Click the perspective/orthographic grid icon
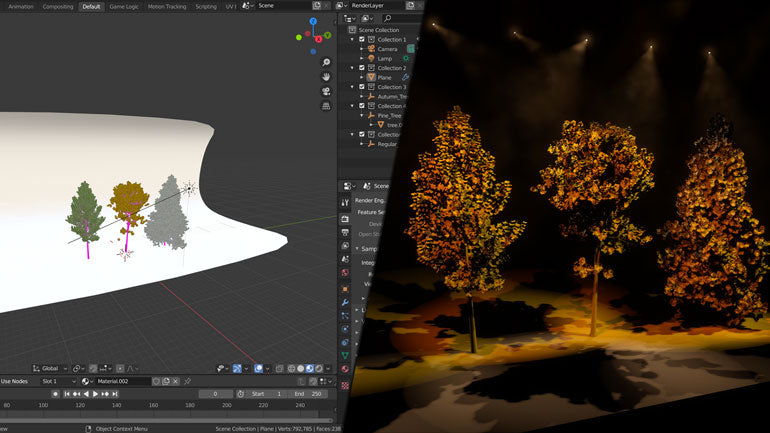The image size is (770, 433). click(x=326, y=106)
